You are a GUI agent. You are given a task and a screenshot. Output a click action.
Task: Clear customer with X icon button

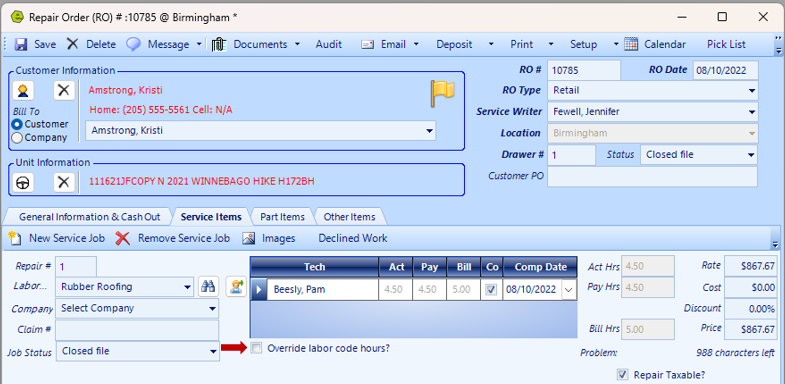(64, 91)
